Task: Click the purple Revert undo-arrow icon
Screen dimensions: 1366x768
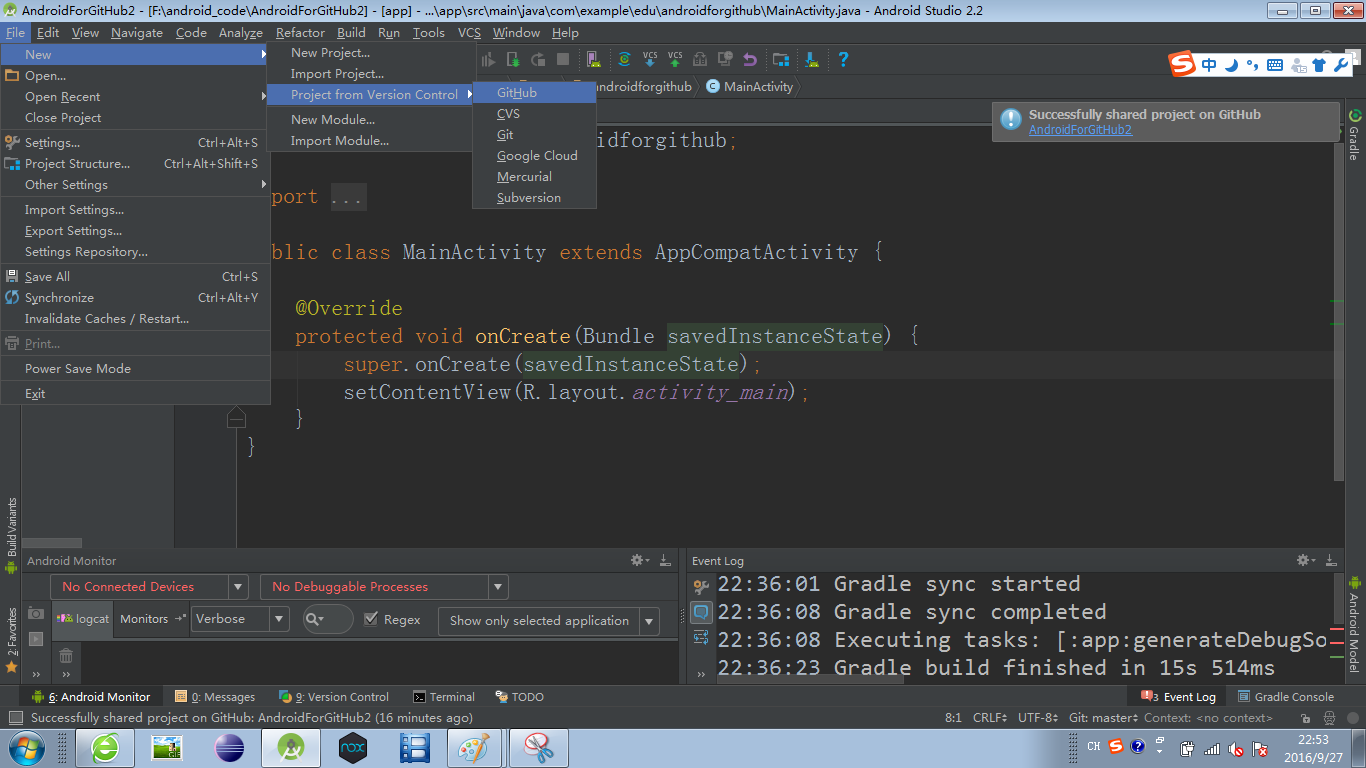Action: coord(750,59)
